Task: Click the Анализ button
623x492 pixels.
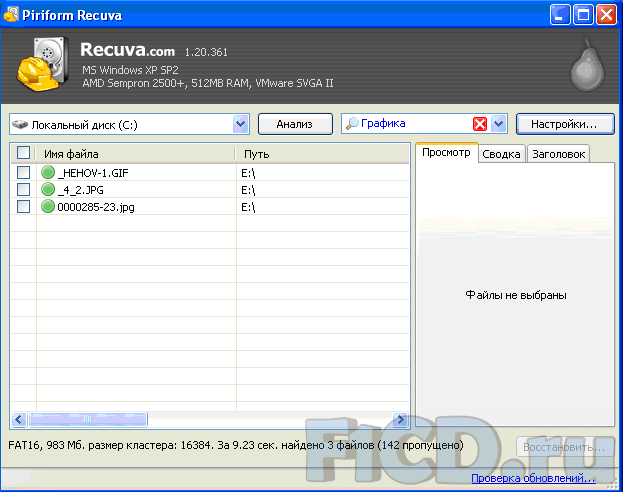Action: [295, 124]
